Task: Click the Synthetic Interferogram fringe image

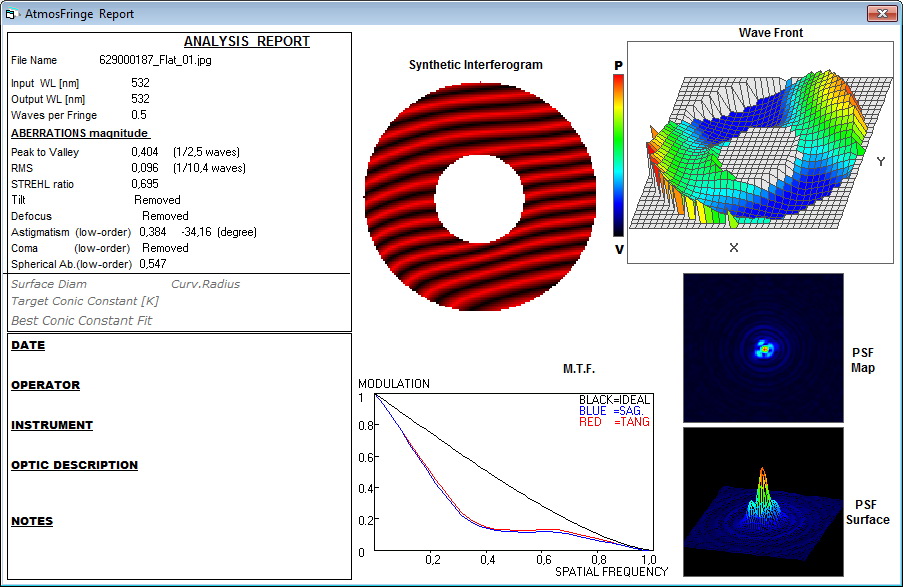Action: [x=480, y=196]
